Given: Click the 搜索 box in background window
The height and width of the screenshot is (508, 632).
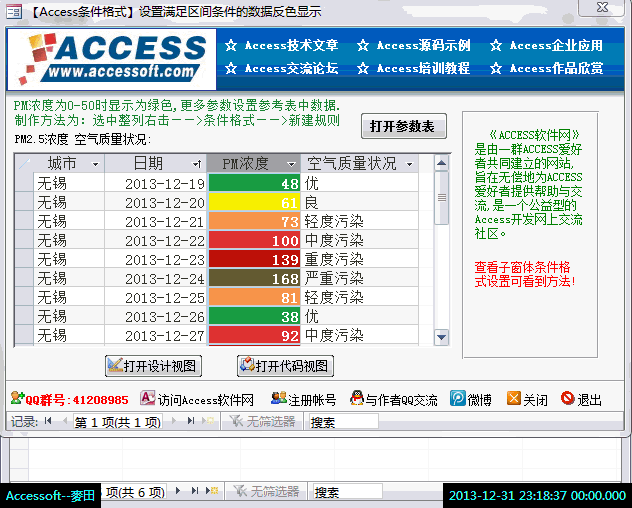Looking at the screenshot, I should point(348,492).
